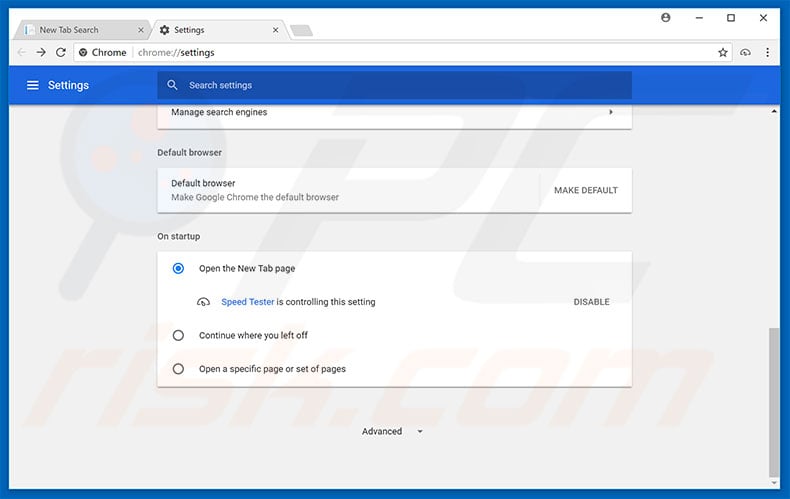The image size is (790, 499).
Task: Click the scrollbar down arrow
Action: click(774, 483)
